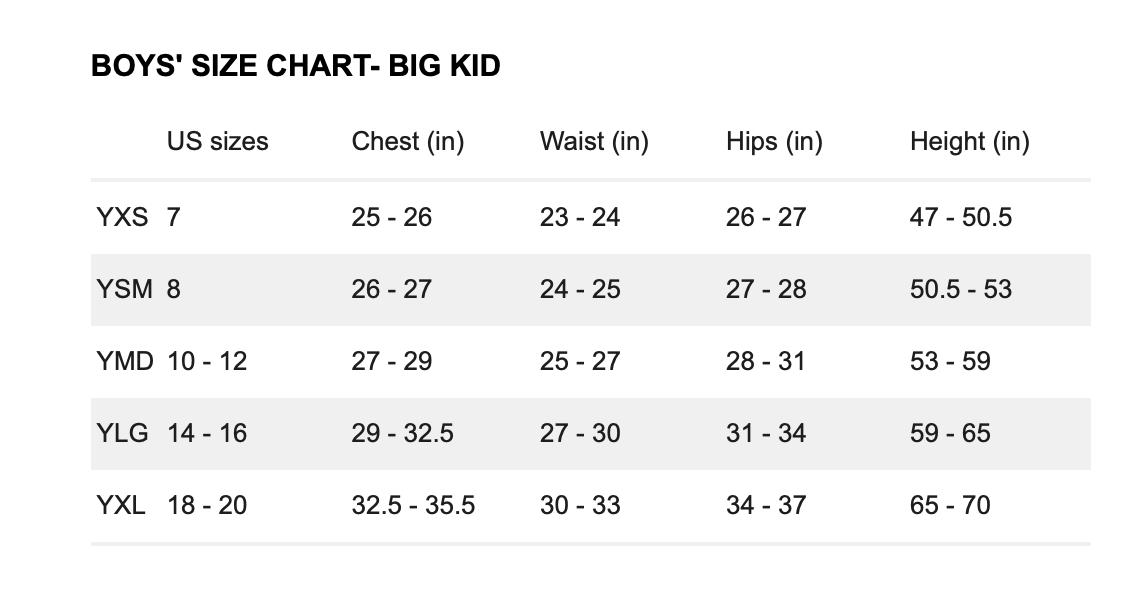Click the Height (in) column header
This screenshot has height=602, width=1148.
tap(969, 142)
